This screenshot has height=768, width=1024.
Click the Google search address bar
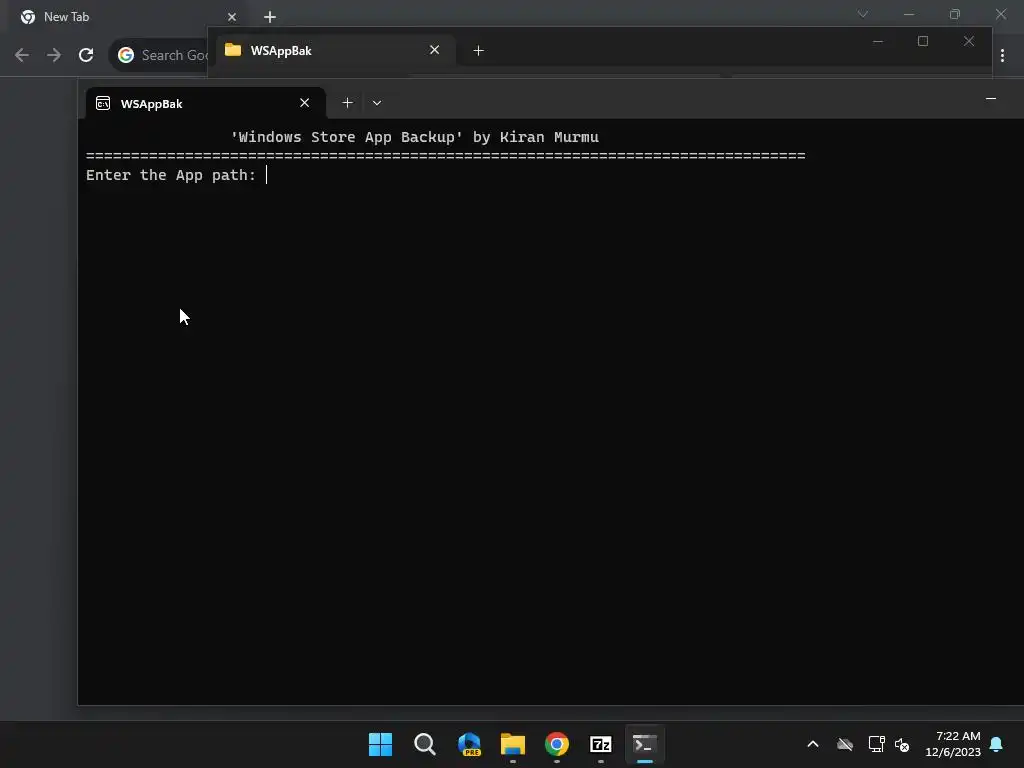click(158, 55)
